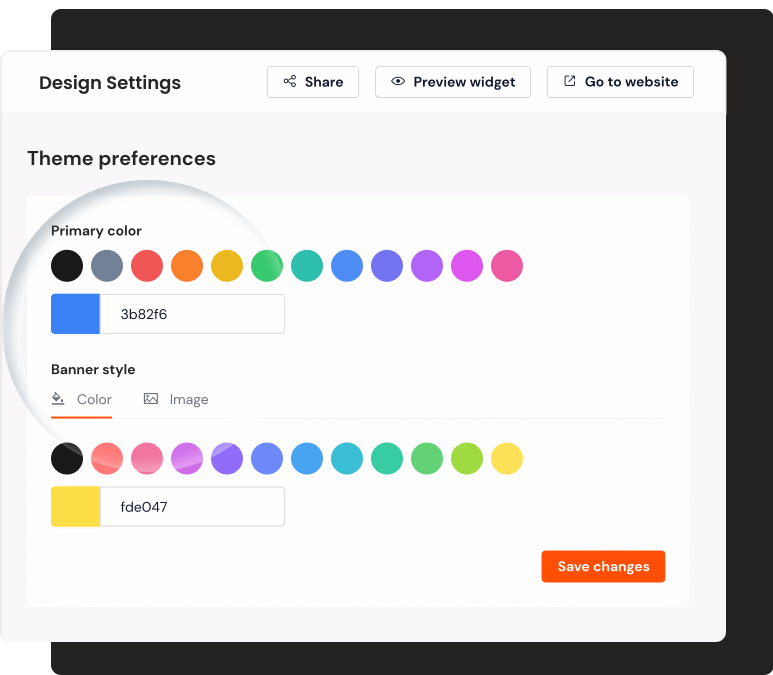Choose the green primary color swatch

point(267,266)
